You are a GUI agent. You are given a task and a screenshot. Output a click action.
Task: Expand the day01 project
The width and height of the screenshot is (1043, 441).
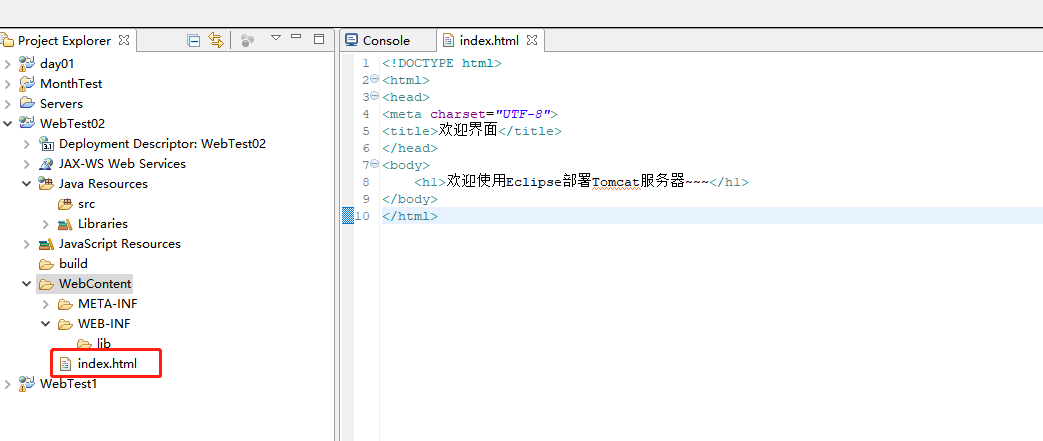[7, 64]
